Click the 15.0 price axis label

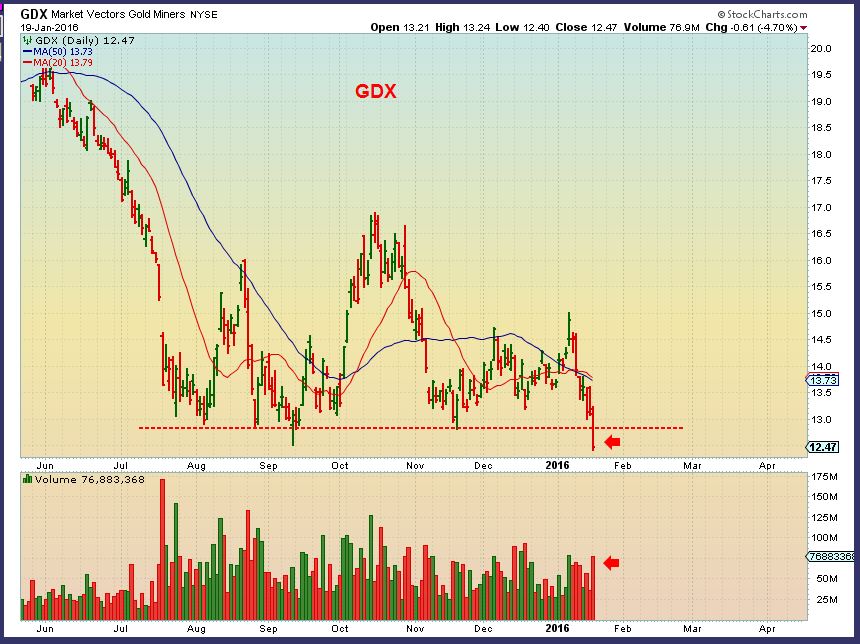point(821,314)
